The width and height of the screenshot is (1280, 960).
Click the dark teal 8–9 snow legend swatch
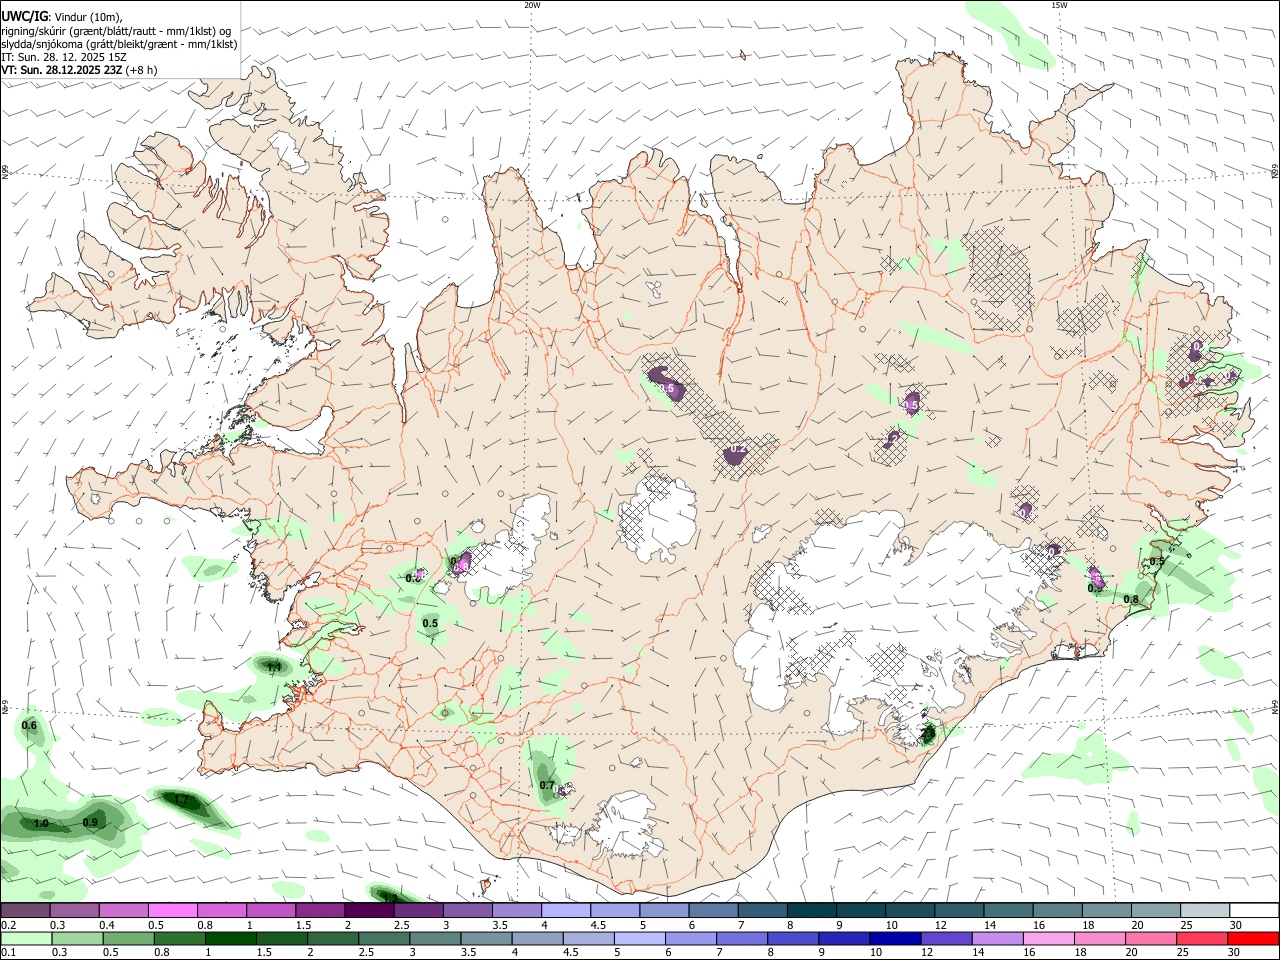[x=809, y=911]
